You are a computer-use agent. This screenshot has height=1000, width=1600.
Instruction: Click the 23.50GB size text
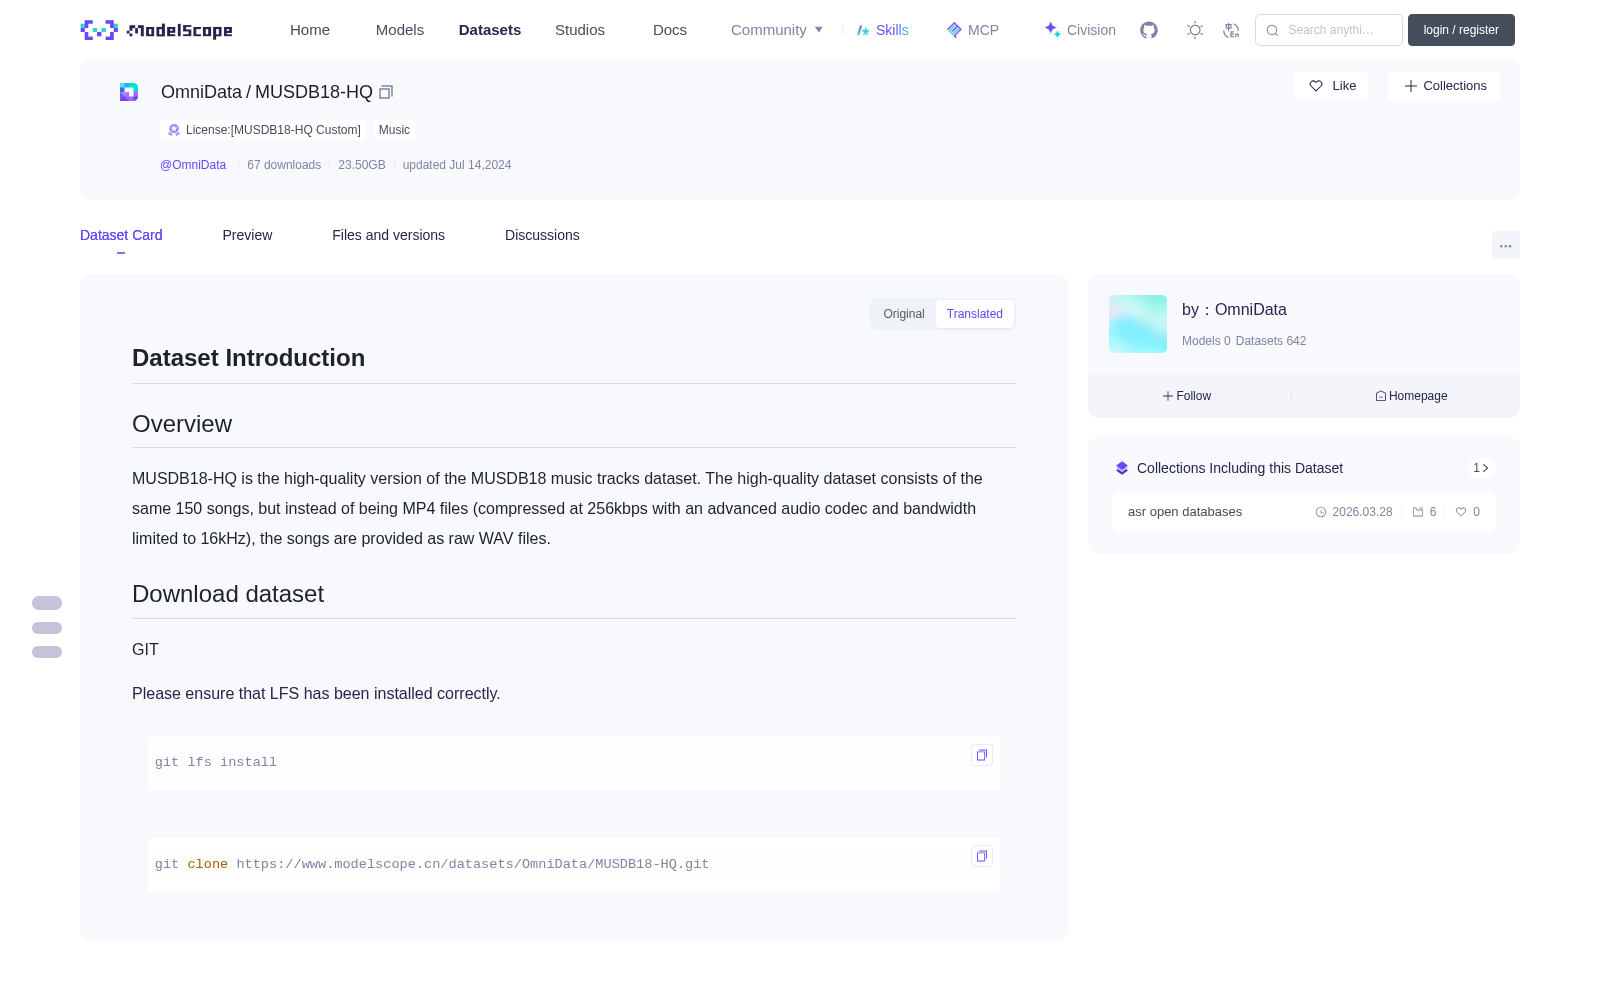362,165
